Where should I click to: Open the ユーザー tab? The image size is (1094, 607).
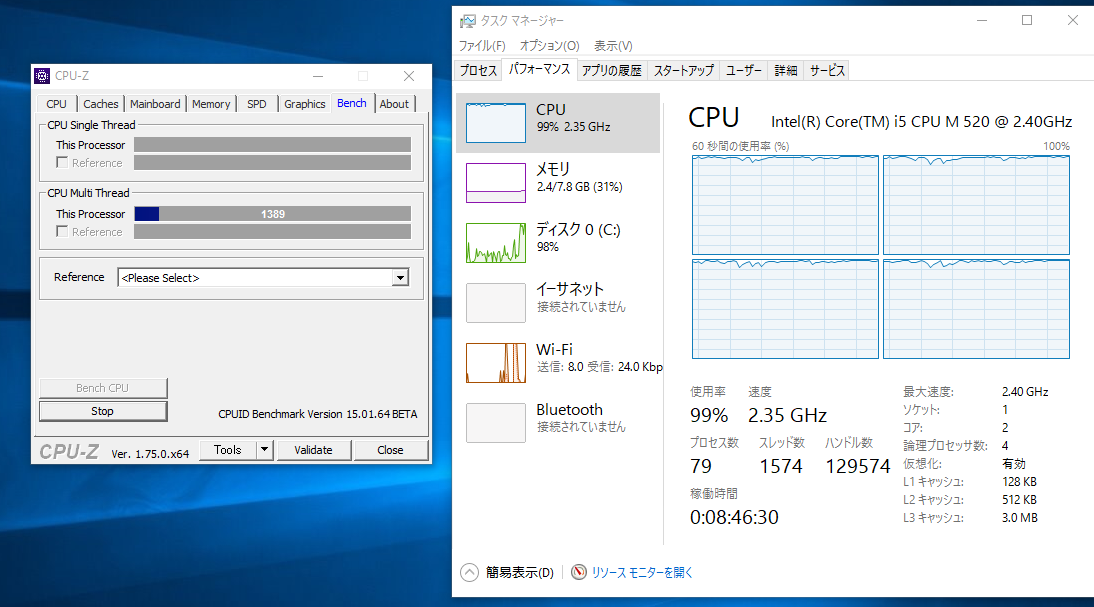click(744, 70)
